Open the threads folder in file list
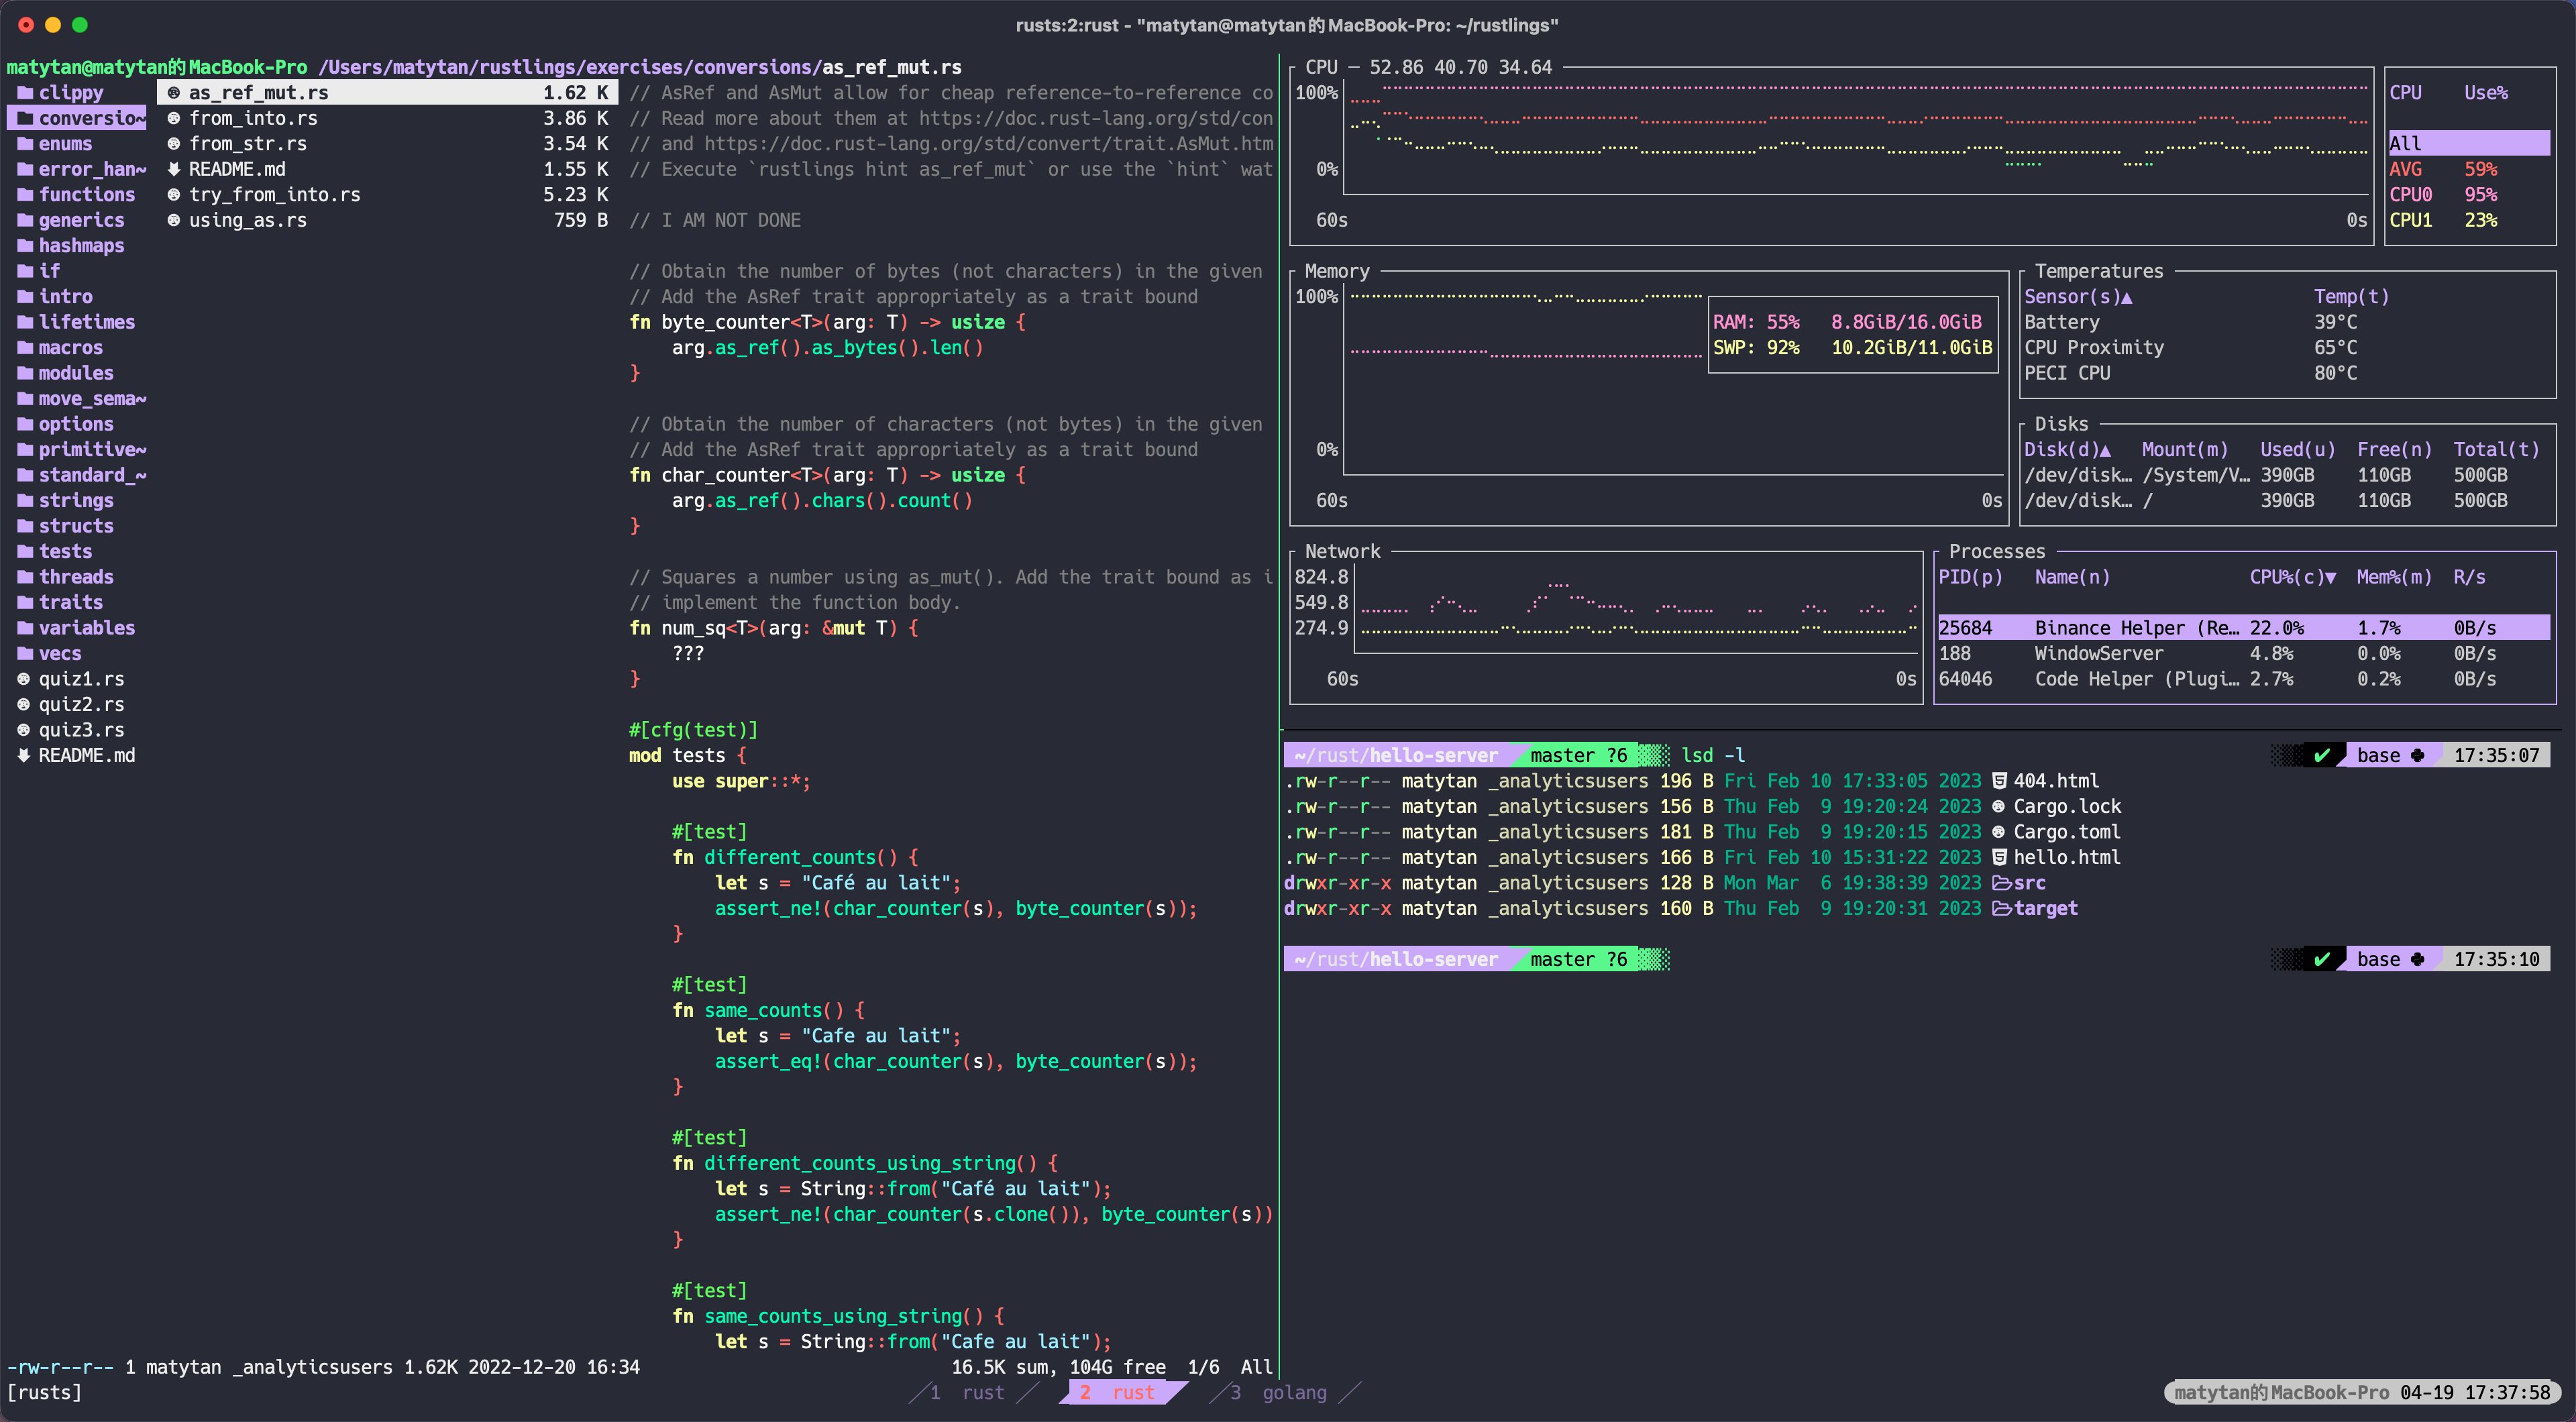This screenshot has width=2576, height=1422. pyautogui.click(x=76, y=577)
